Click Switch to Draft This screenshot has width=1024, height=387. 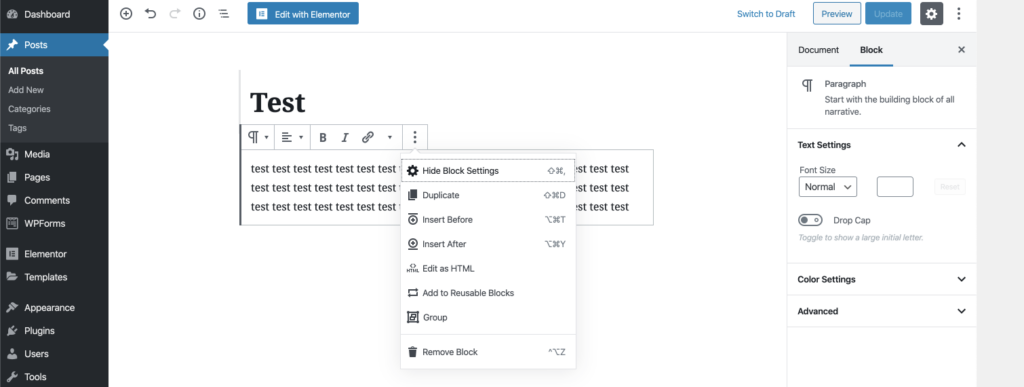pyautogui.click(x=766, y=14)
